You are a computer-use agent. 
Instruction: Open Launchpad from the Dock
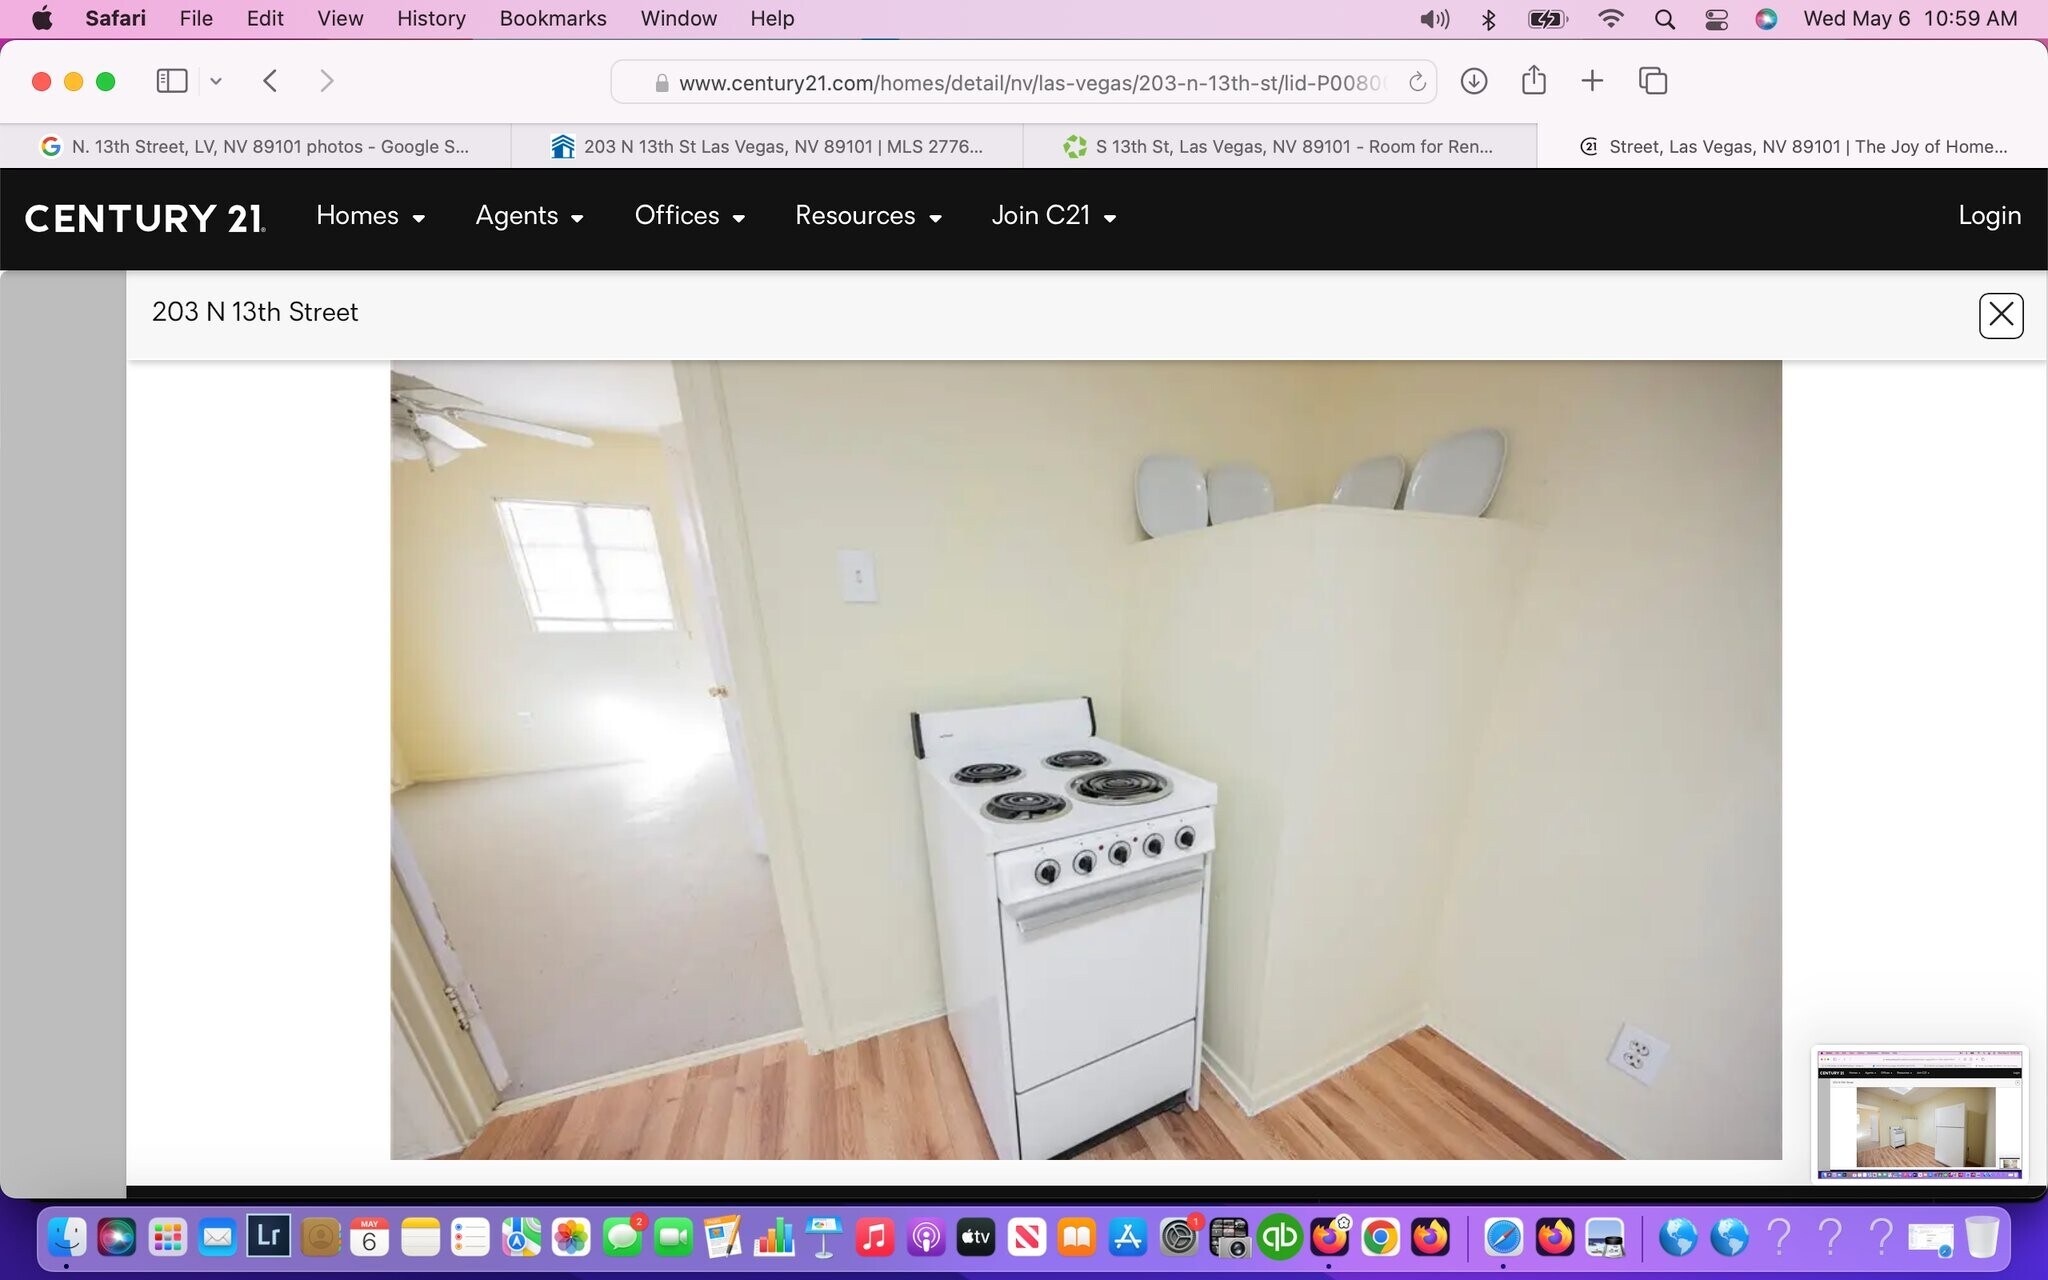point(167,1237)
